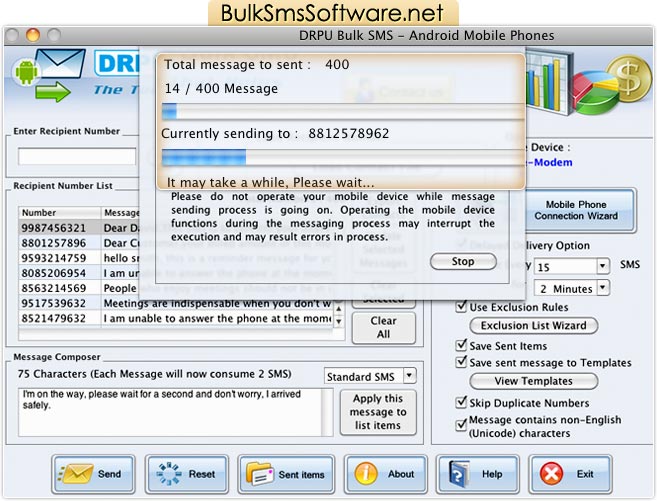Stop the message sending process
Viewport: 657px width, 501px height.
[463, 261]
